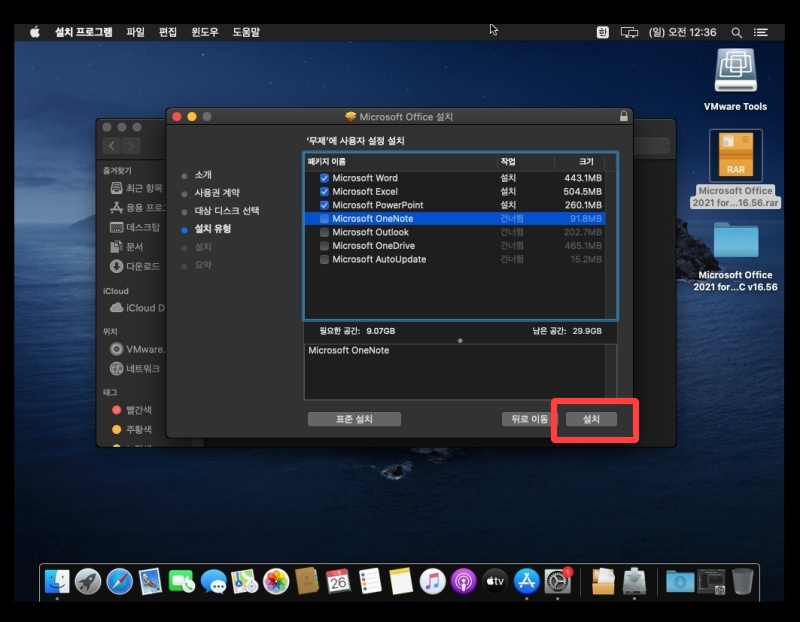The width and height of the screenshot is (800, 622).
Task: Select 다운로드 in Finder sidebar
Action: coord(135,266)
